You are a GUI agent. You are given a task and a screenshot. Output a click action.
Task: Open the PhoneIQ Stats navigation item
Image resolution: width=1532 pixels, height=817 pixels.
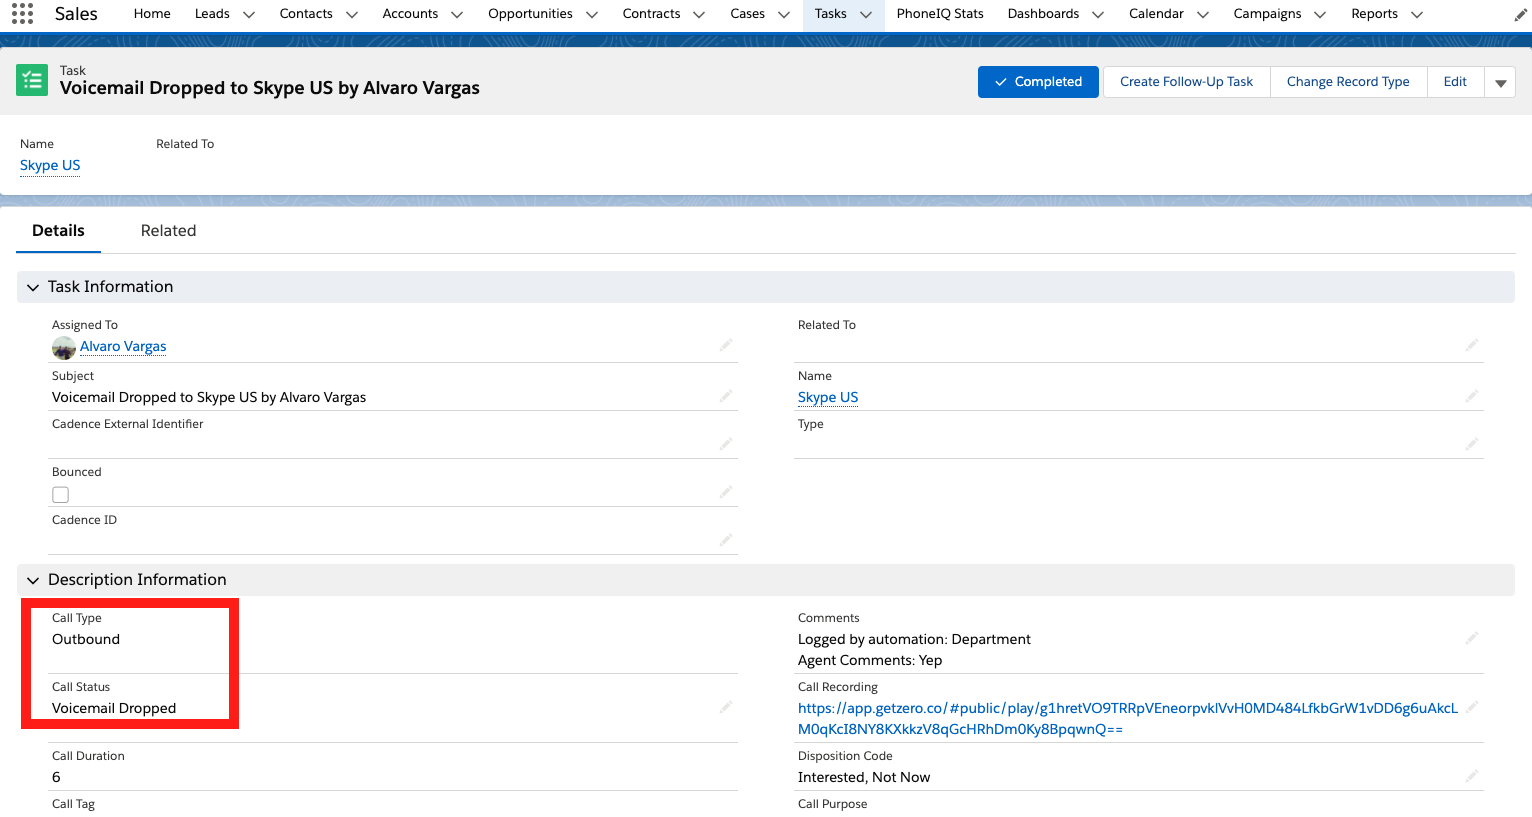940,14
